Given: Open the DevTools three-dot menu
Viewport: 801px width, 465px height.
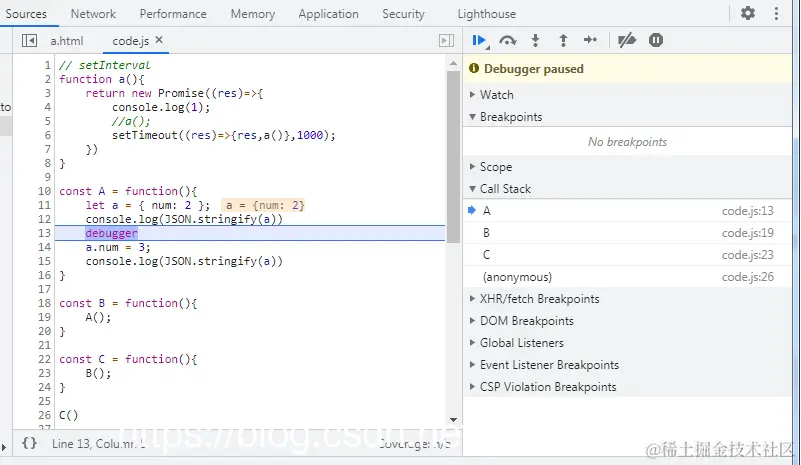Looking at the screenshot, I should pyautogui.click(x=776, y=13).
